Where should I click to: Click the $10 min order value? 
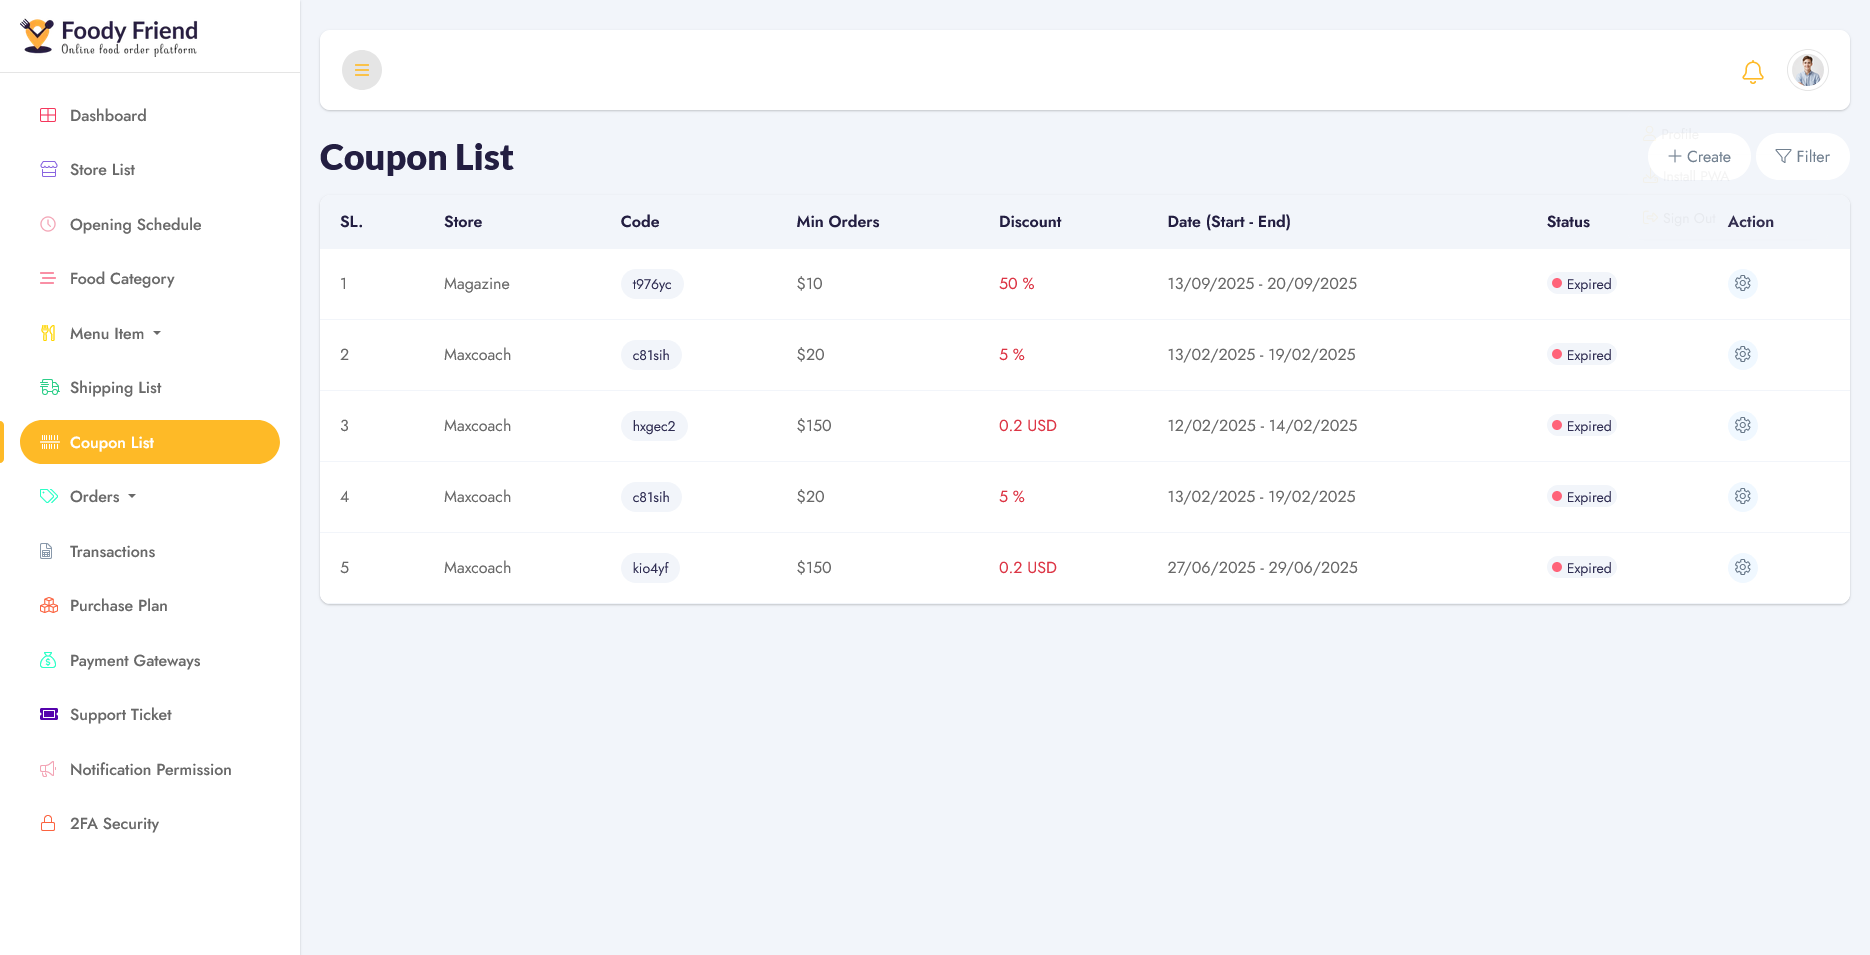[x=810, y=284]
